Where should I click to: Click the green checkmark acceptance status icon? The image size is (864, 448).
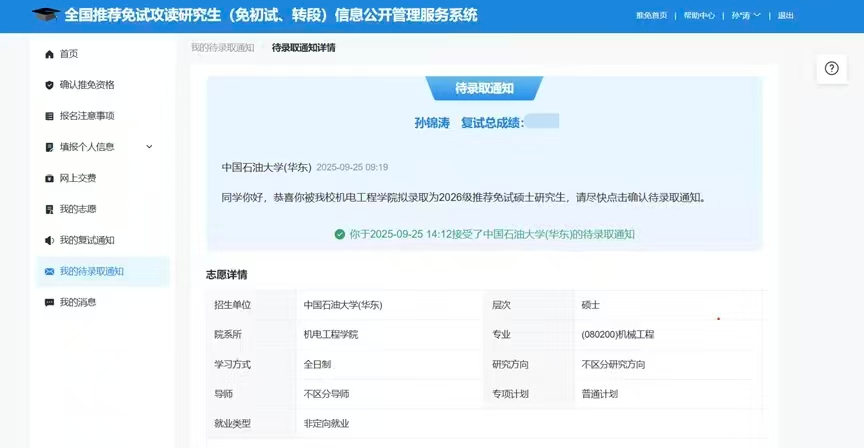[340, 234]
